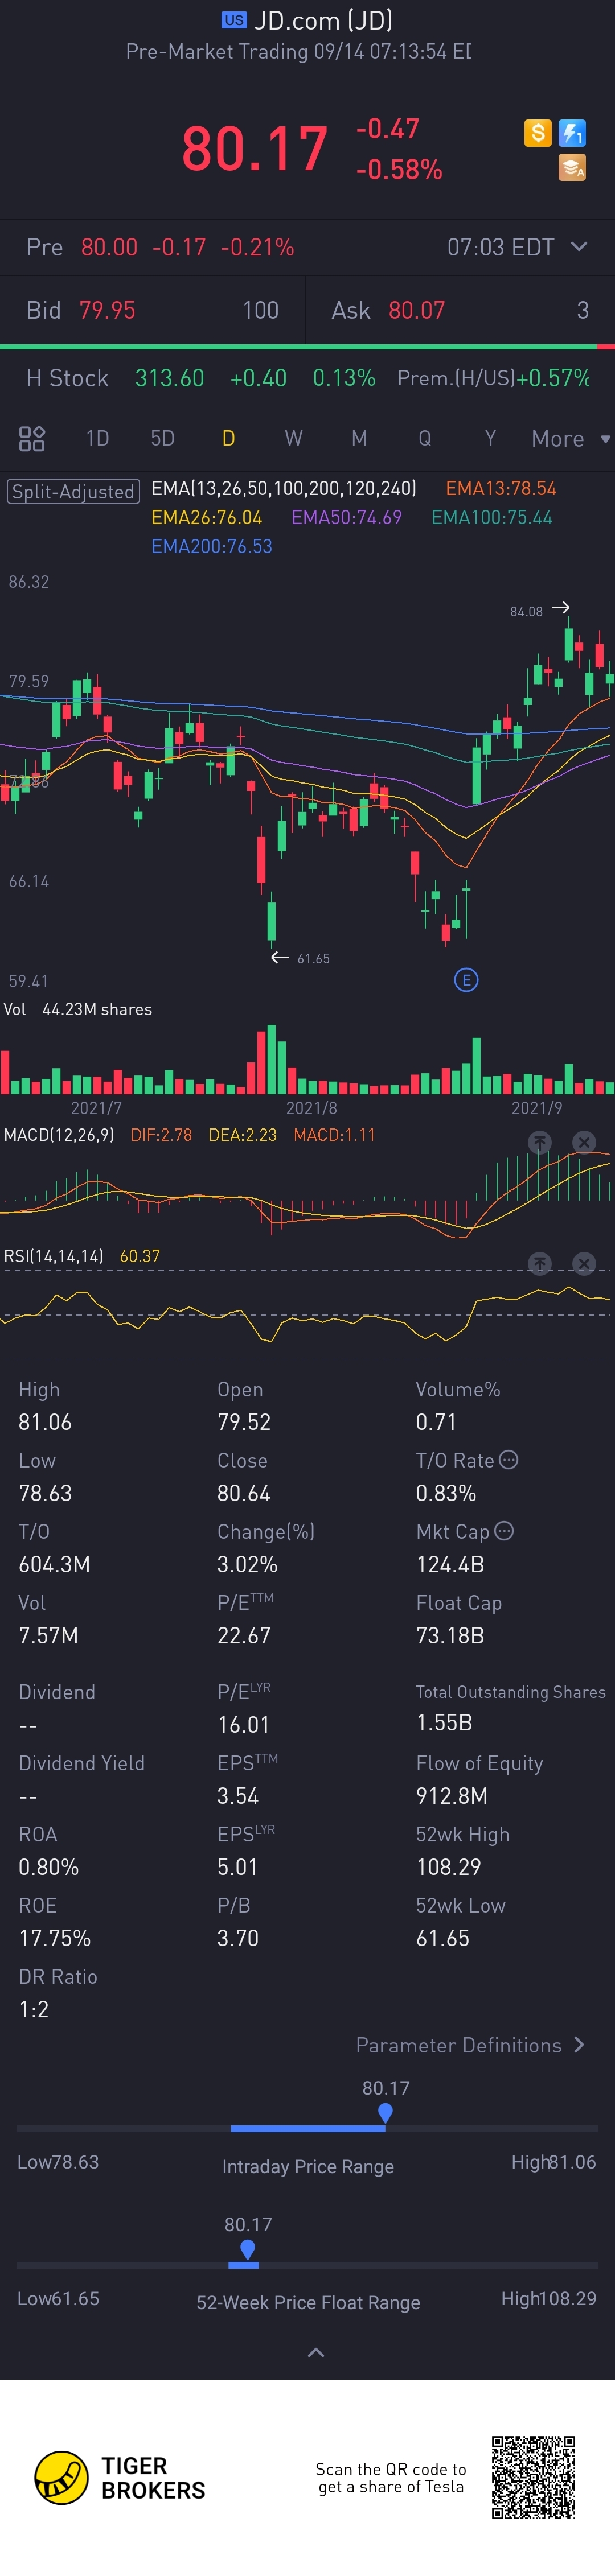Open RSI(14,14,14) parameter settings
The height and width of the screenshot is (2576, 615).
point(54,1256)
